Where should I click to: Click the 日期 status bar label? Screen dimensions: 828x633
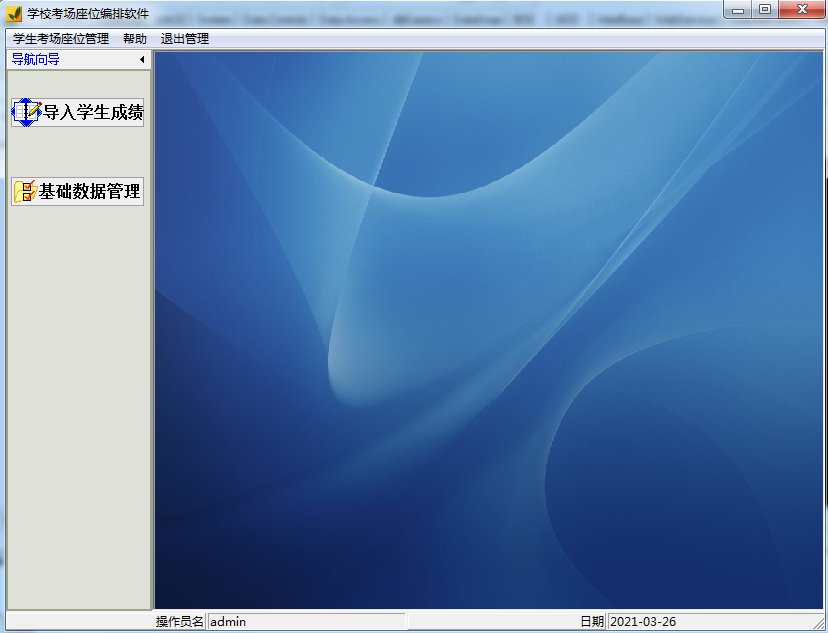(592, 621)
